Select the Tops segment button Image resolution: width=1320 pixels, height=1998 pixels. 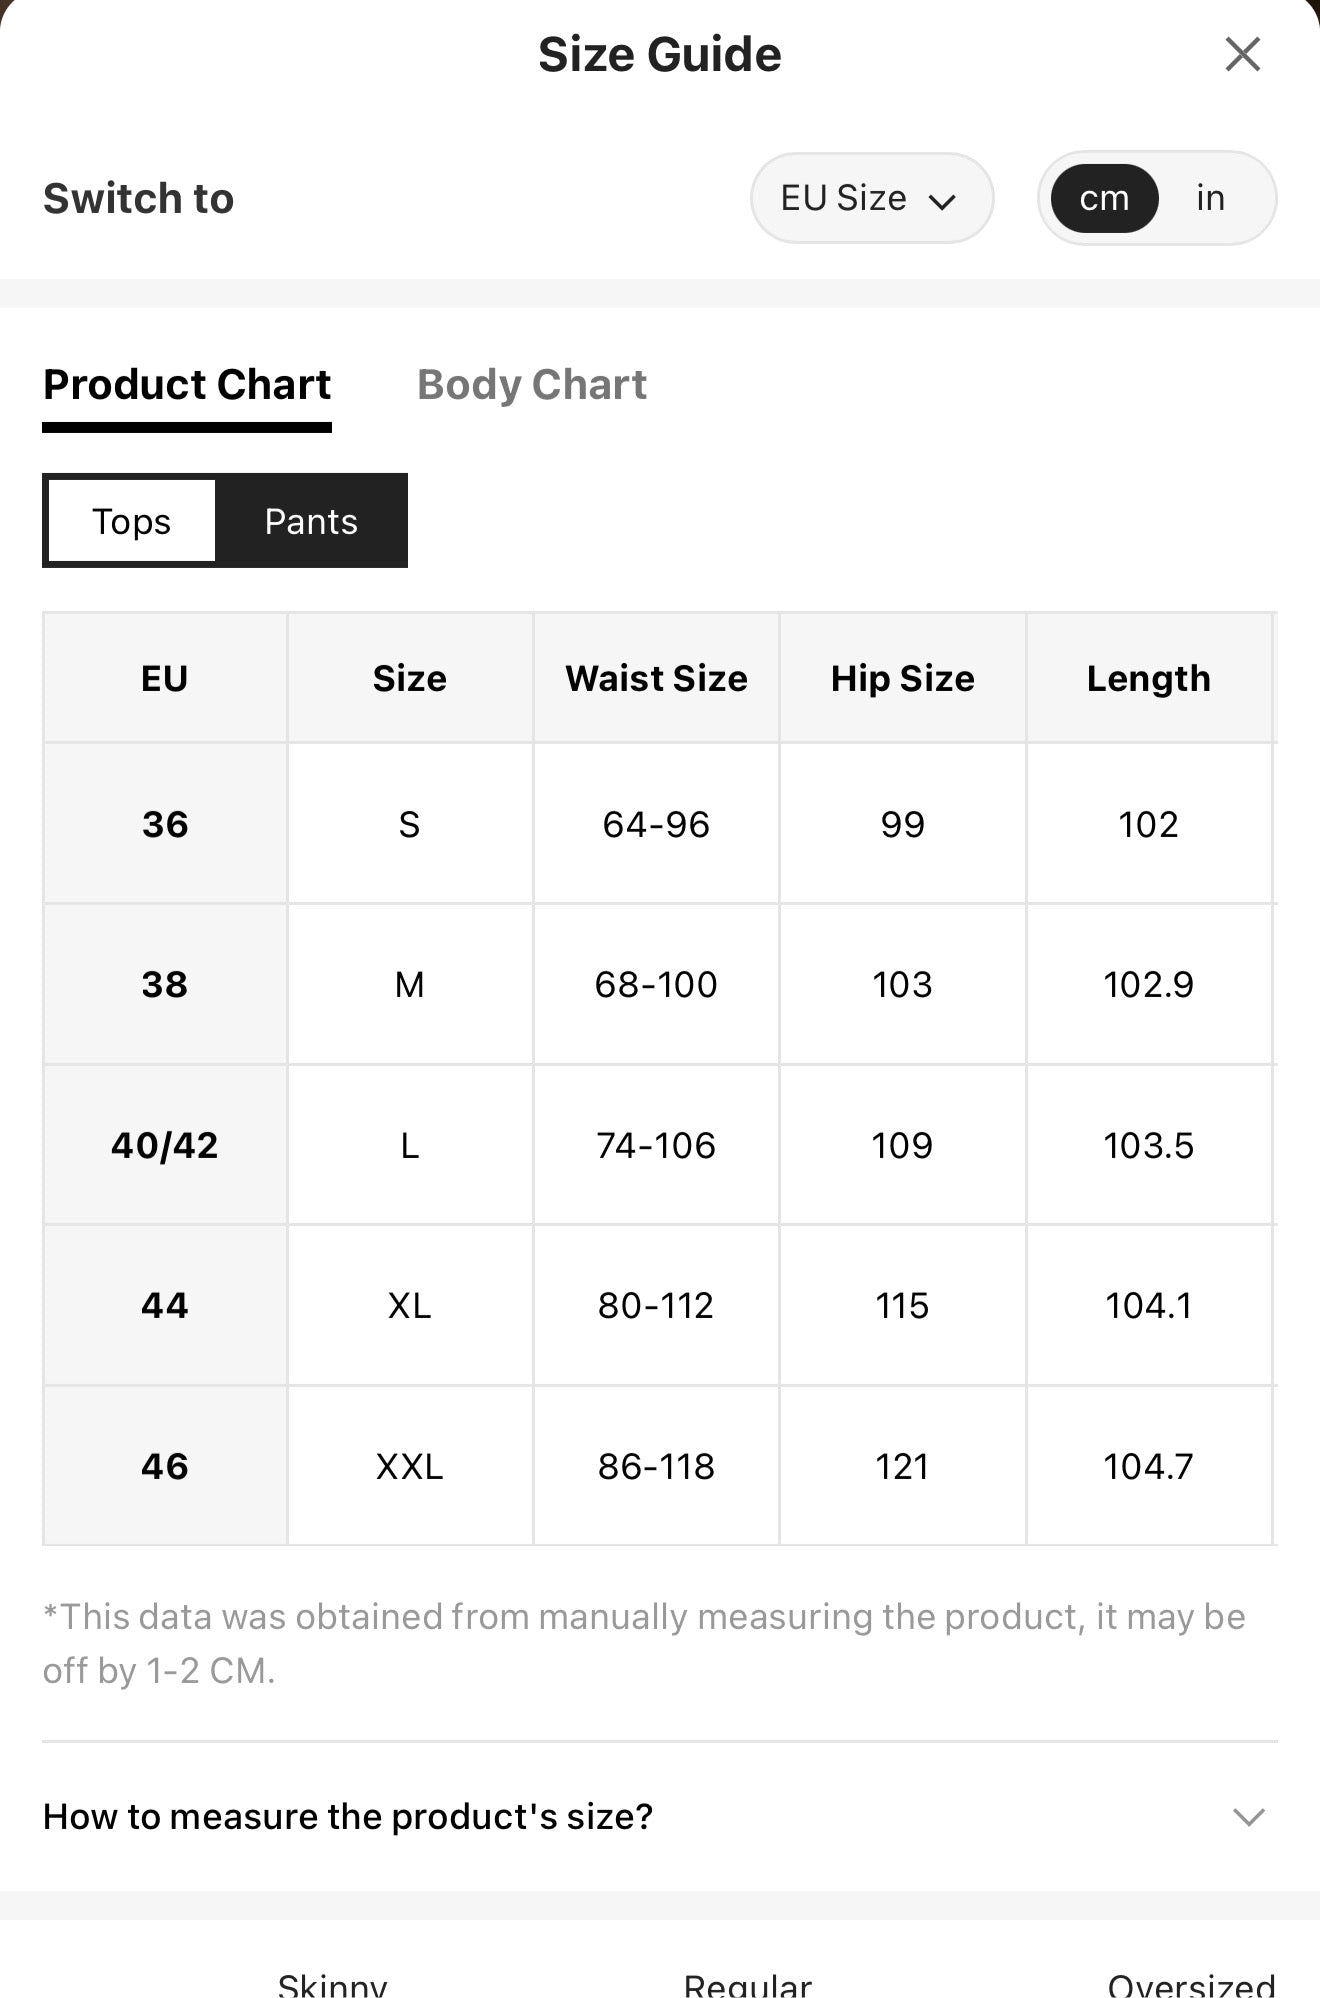tap(131, 521)
